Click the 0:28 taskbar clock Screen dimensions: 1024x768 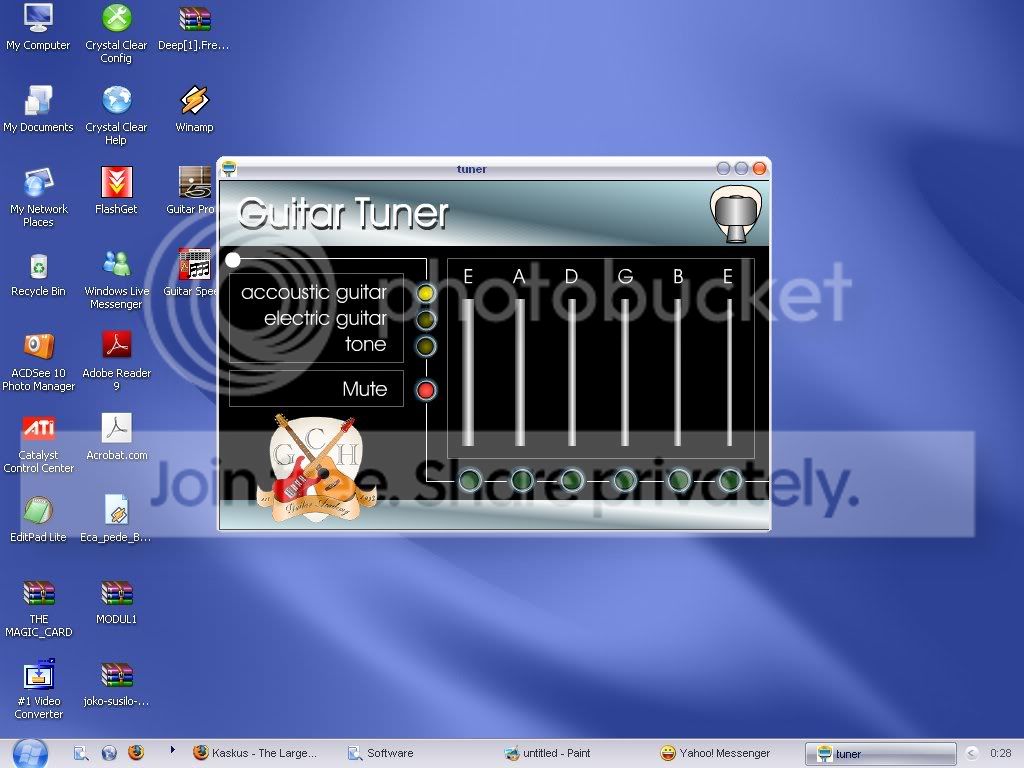tap(1000, 753)
